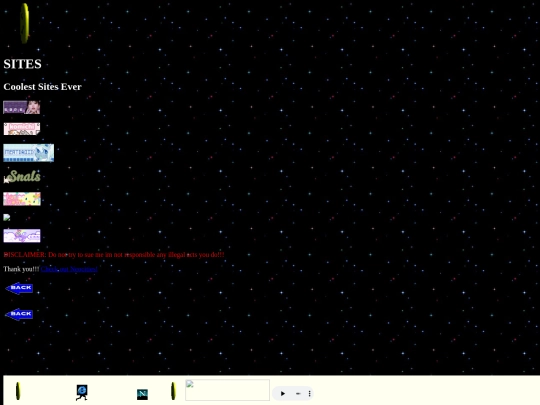Open the green Snals logo link
Viewport: 540px width, 405px height.
pyautogui.click(x=22, y=177)
